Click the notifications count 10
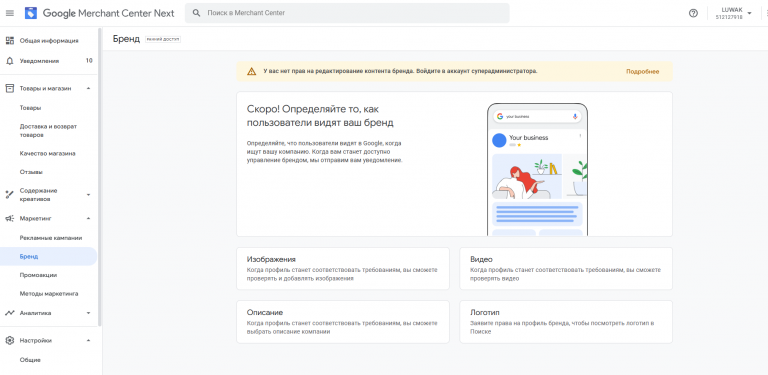The width and height of the screenshot is (768, 375). click(89, 61)
